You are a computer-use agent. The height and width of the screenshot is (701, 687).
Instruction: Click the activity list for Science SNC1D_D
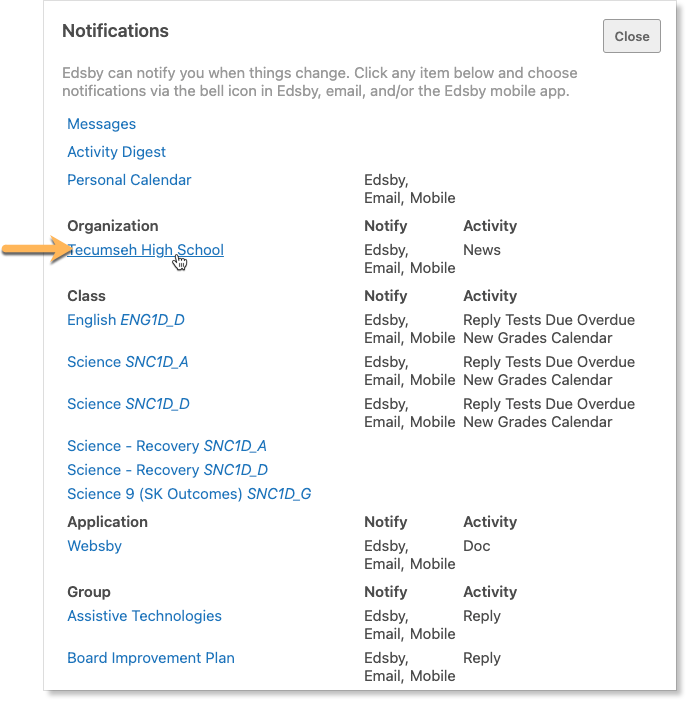pyautogui.click(x=549, y=413)
